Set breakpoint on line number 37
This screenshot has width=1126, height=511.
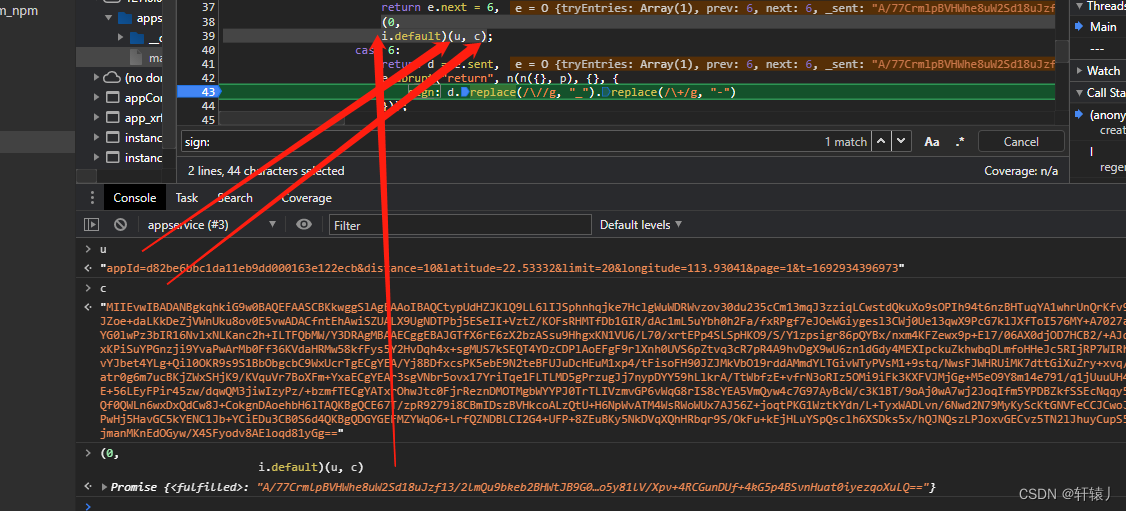click(208, 7)
